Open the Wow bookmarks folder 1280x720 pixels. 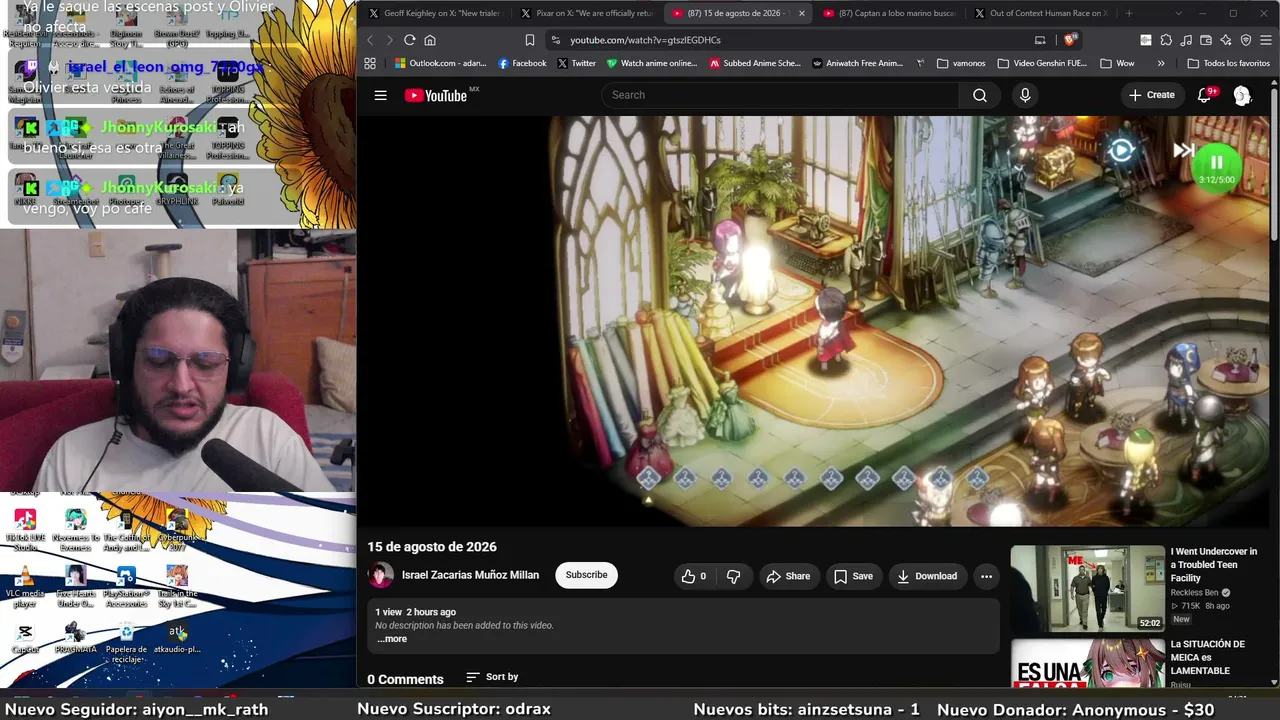pyautogui.click(x=1117, y=63)
